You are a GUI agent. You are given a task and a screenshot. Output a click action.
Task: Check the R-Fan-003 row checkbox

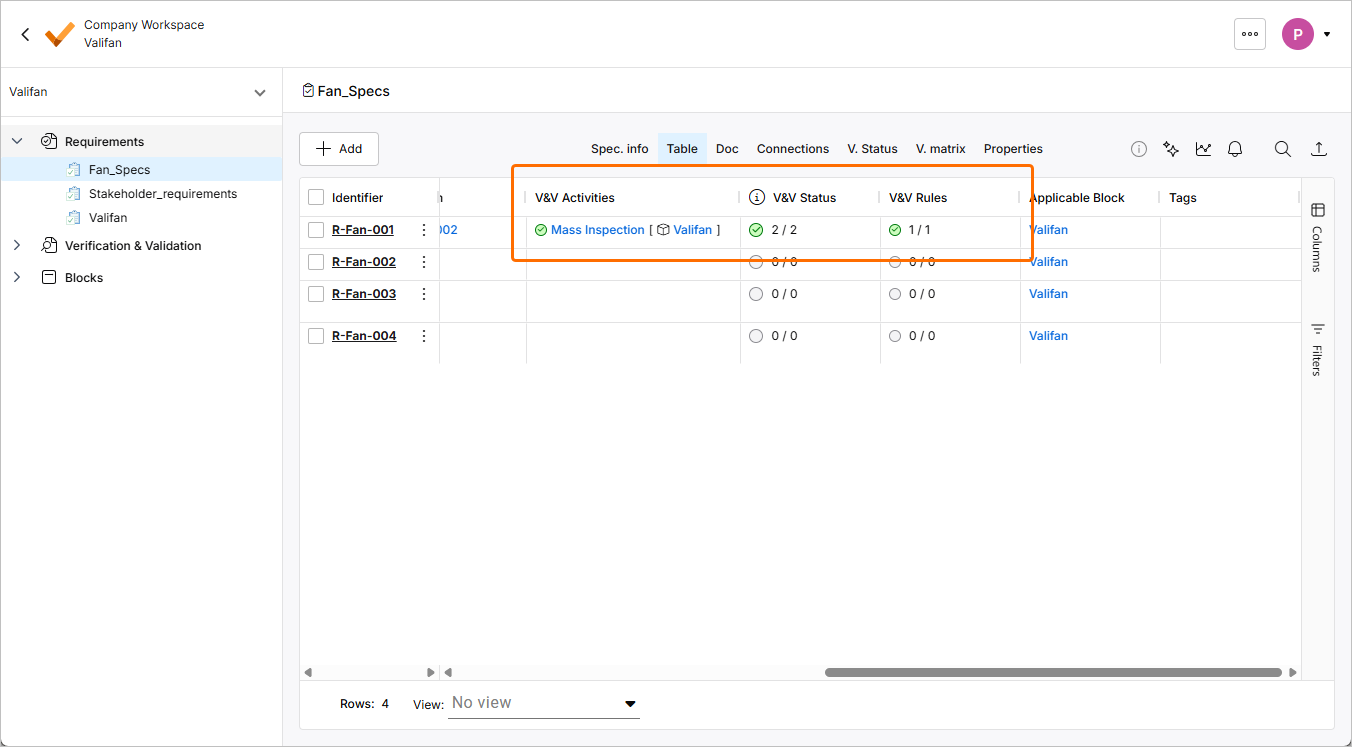click(316, 294)
